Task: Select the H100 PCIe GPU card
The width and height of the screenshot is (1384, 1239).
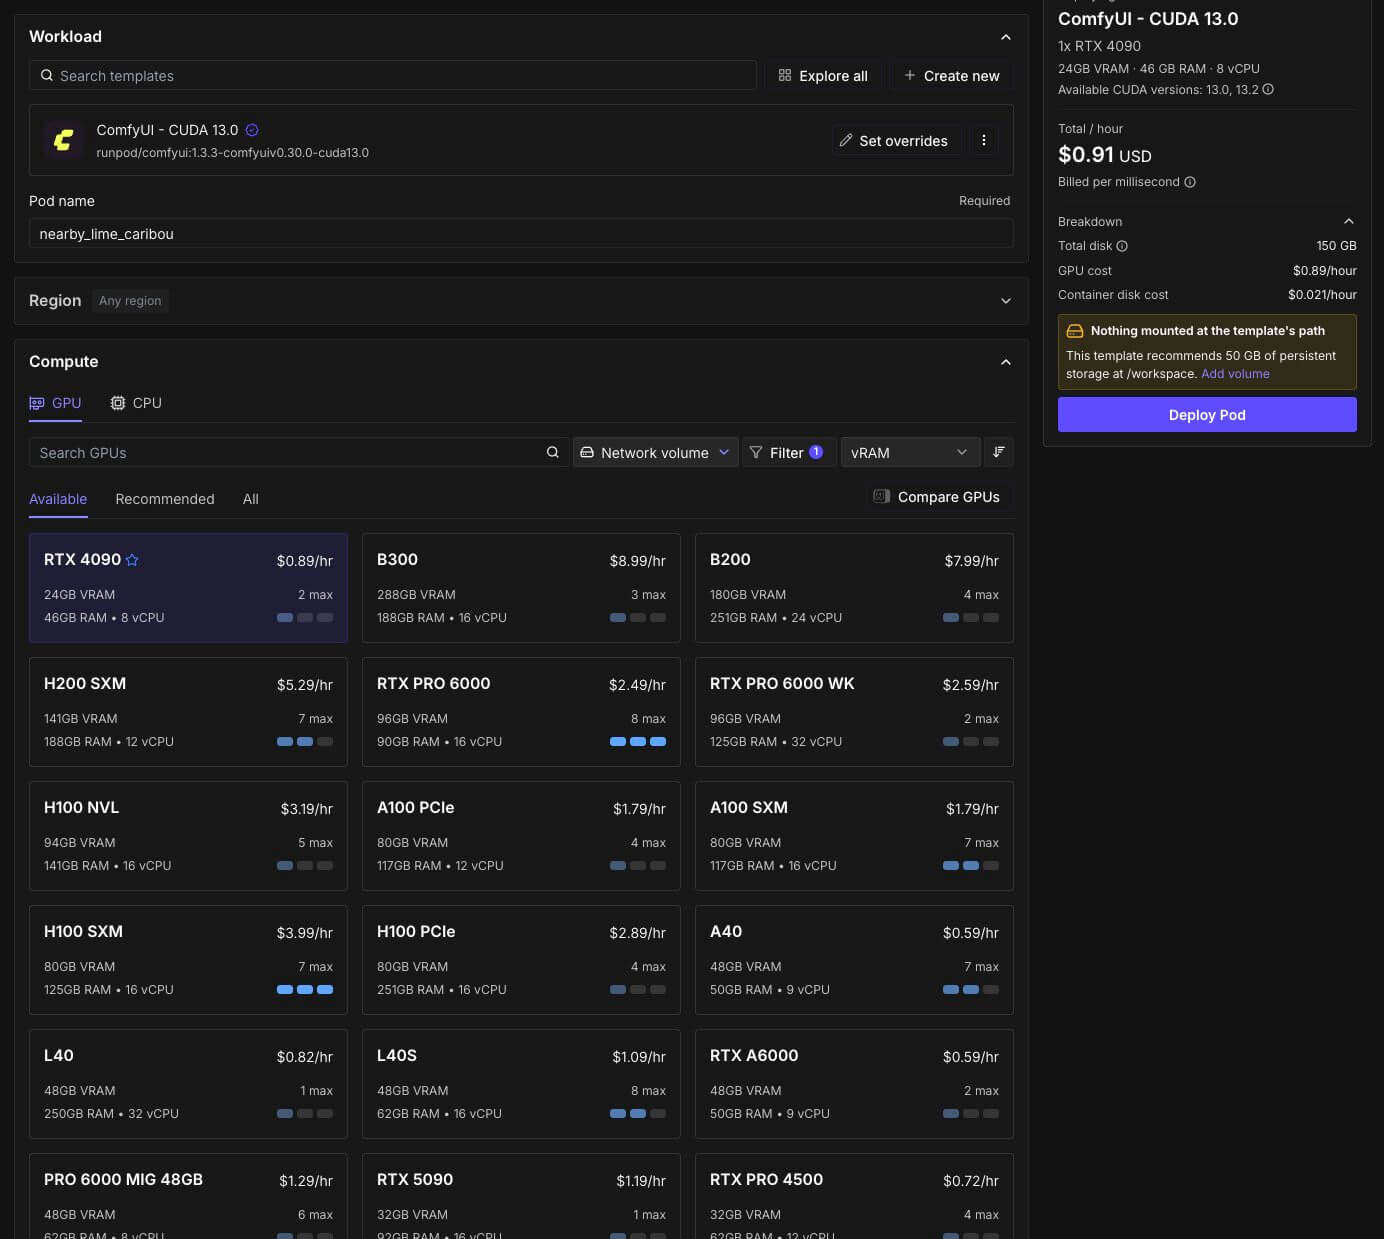Action: tap(521, 960)
